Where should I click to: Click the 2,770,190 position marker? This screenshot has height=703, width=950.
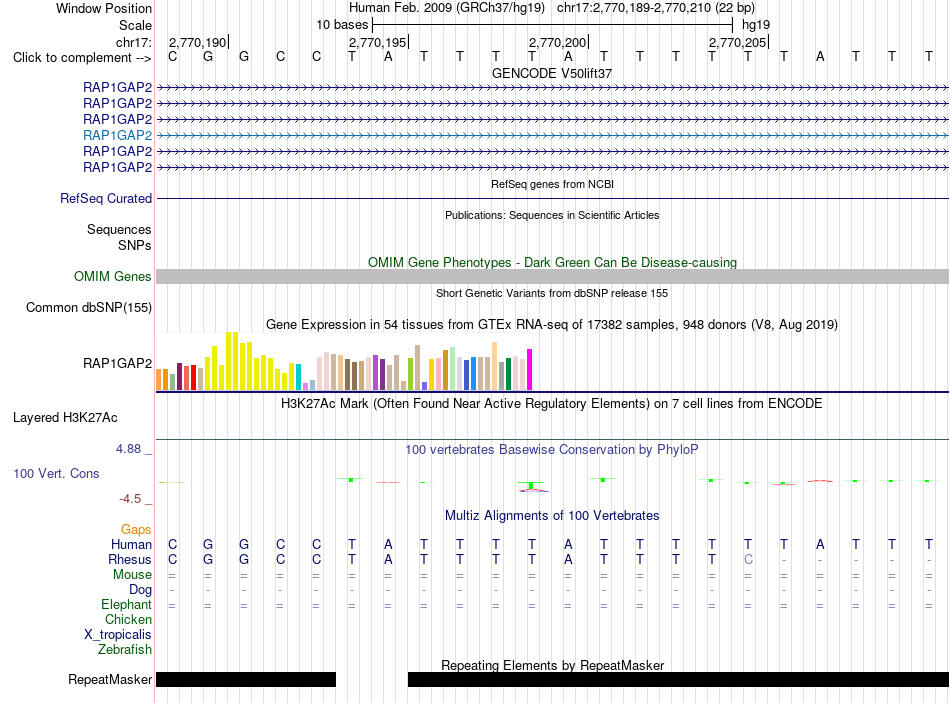(198, 42)
